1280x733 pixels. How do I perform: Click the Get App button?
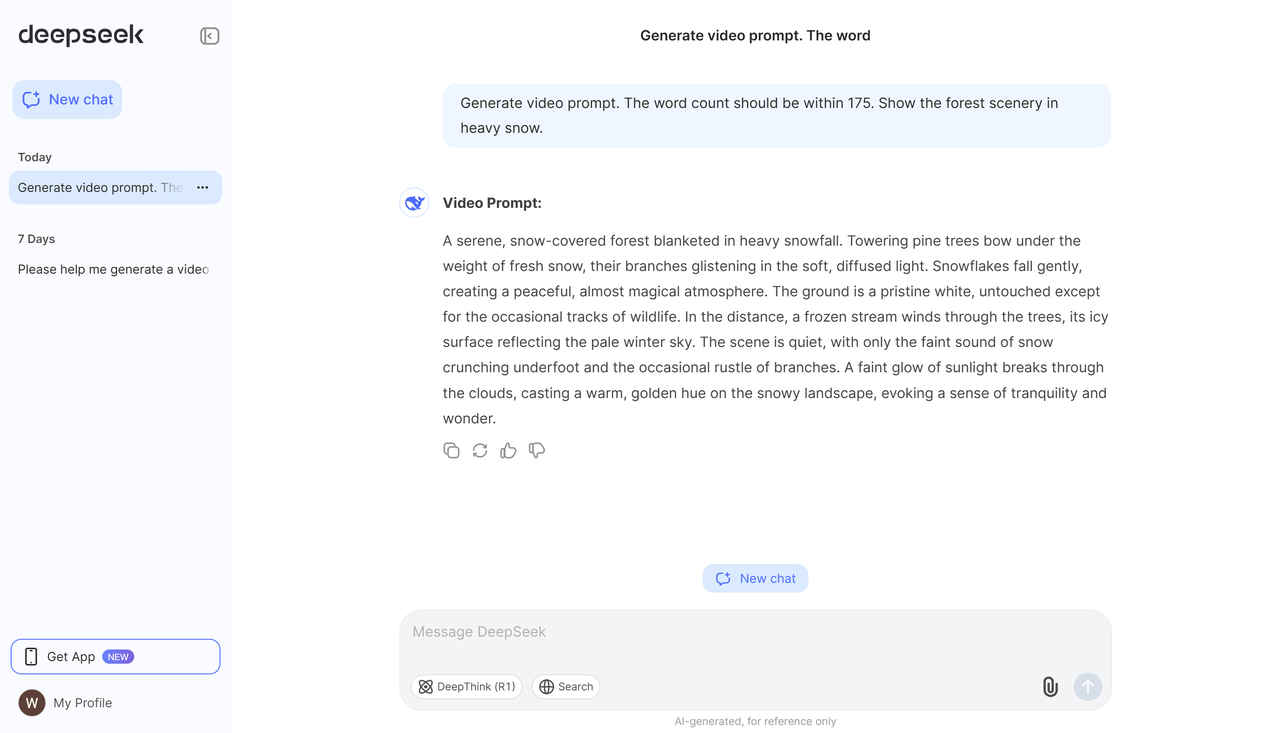pos(115,656)
